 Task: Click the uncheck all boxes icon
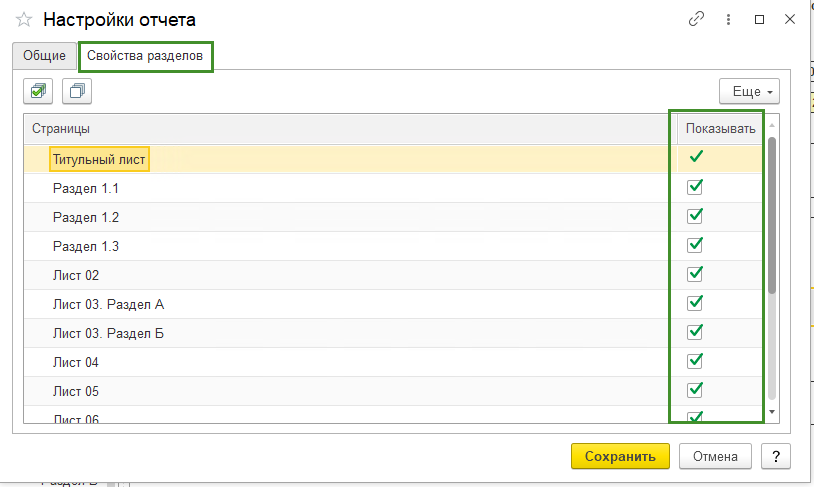tap(76, 91)
